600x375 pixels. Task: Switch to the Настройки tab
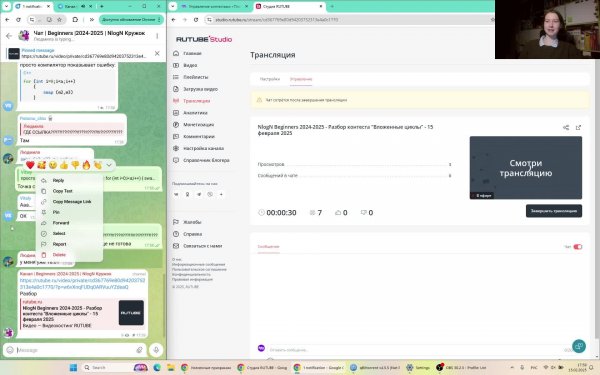click(x=270, y=79)
